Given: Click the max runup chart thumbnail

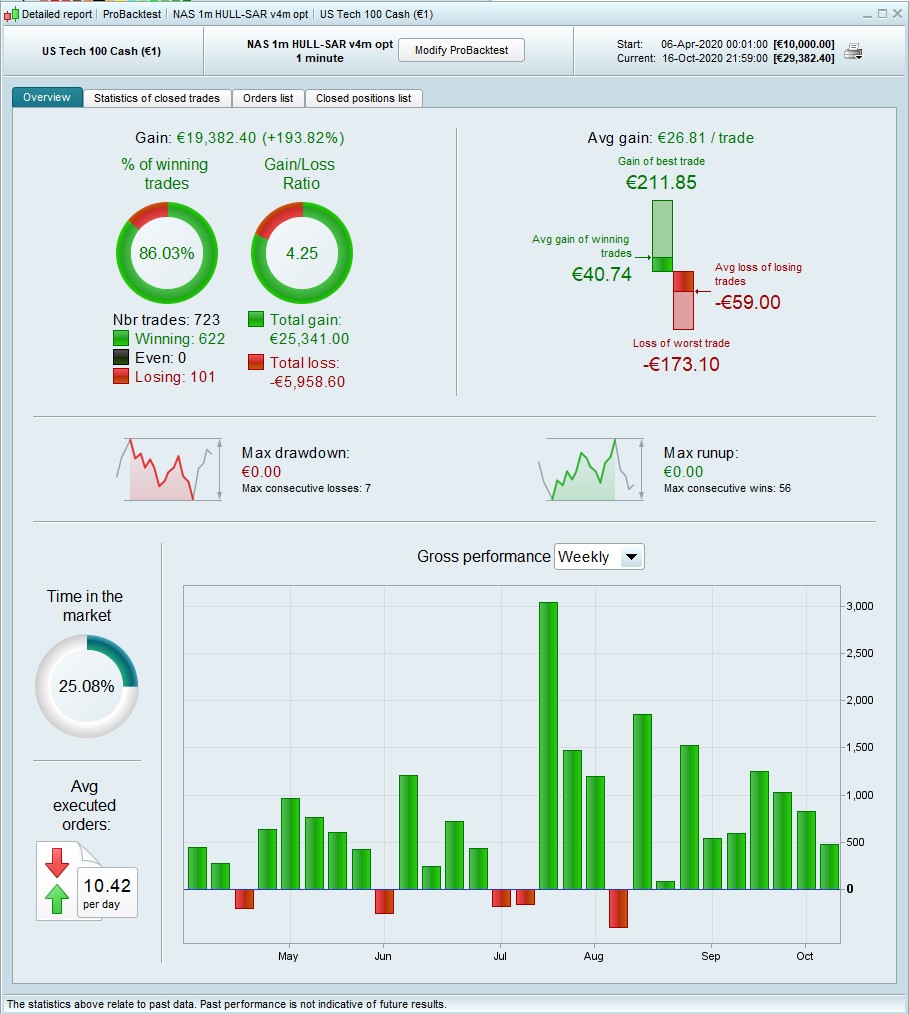Looking at the screenshot, I should (591, 469).
